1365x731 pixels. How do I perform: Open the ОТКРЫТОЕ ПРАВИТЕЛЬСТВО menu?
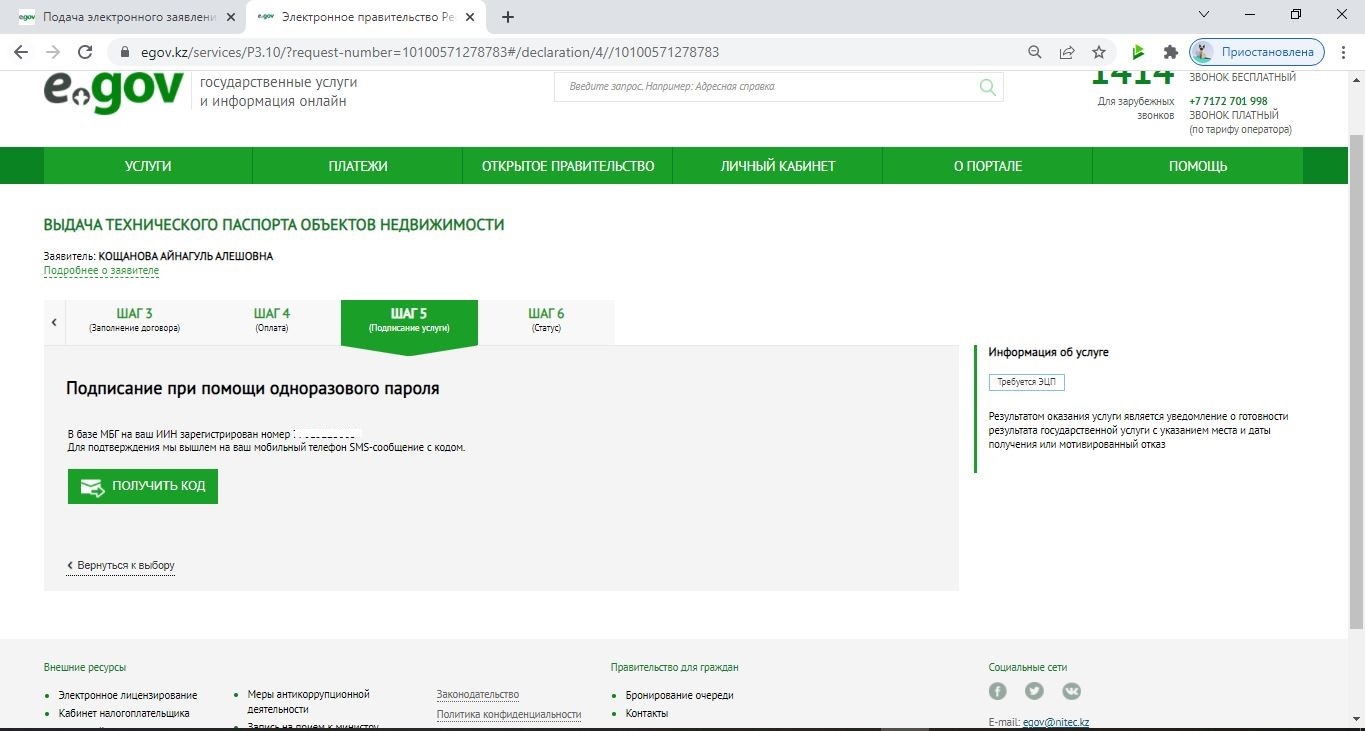tap(568, 166)
